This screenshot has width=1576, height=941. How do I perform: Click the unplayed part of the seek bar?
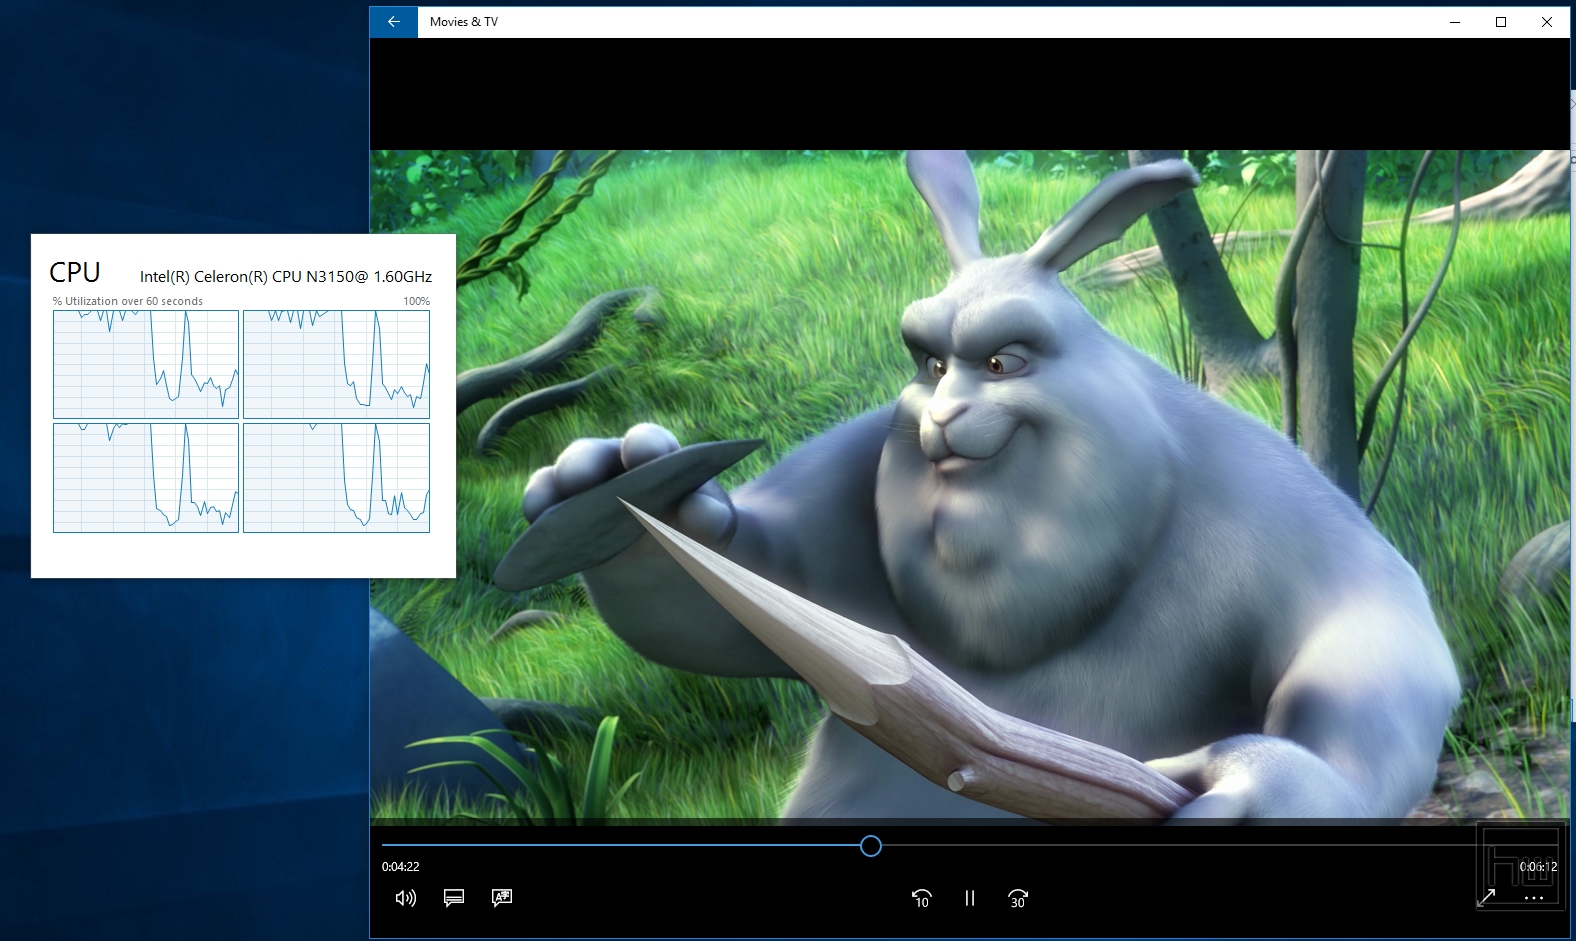coord(1219,846)
